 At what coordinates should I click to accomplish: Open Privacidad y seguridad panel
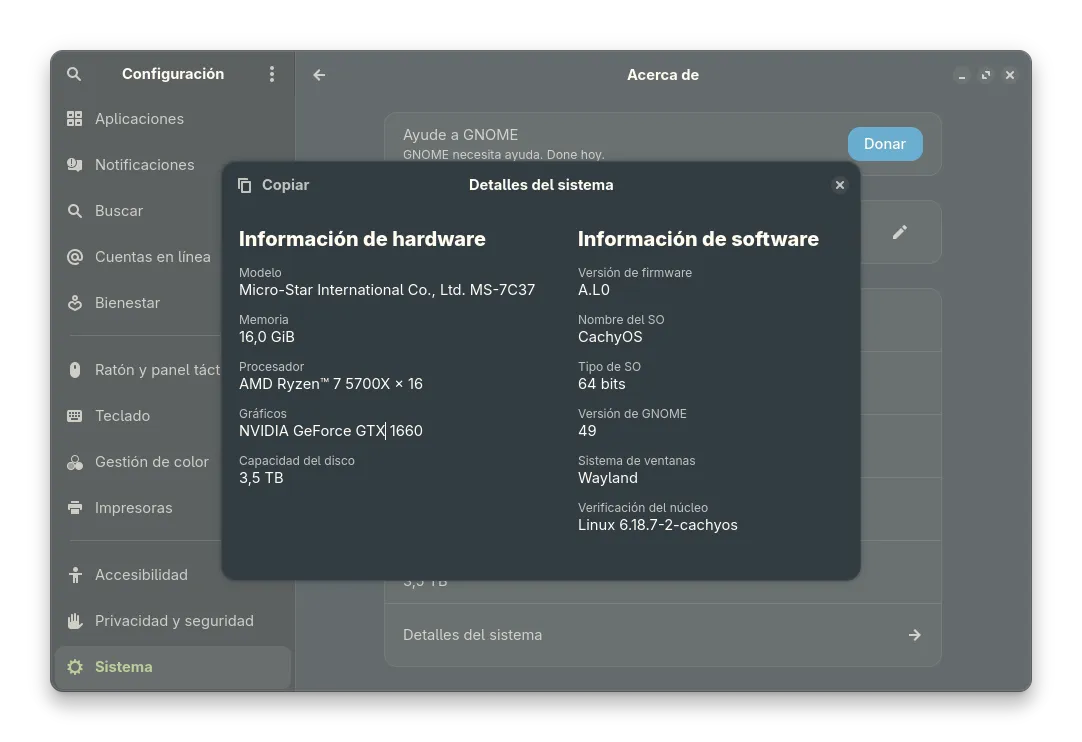[174, 621]
